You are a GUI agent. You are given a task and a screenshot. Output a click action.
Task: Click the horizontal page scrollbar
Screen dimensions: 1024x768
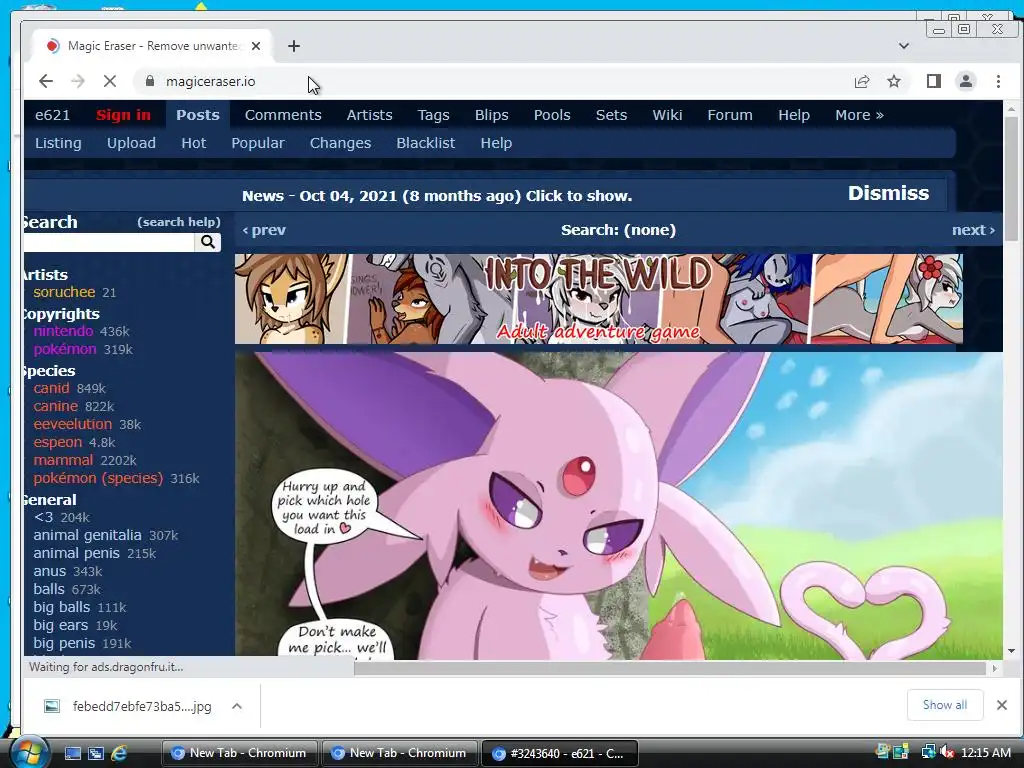tap(669, 668)
